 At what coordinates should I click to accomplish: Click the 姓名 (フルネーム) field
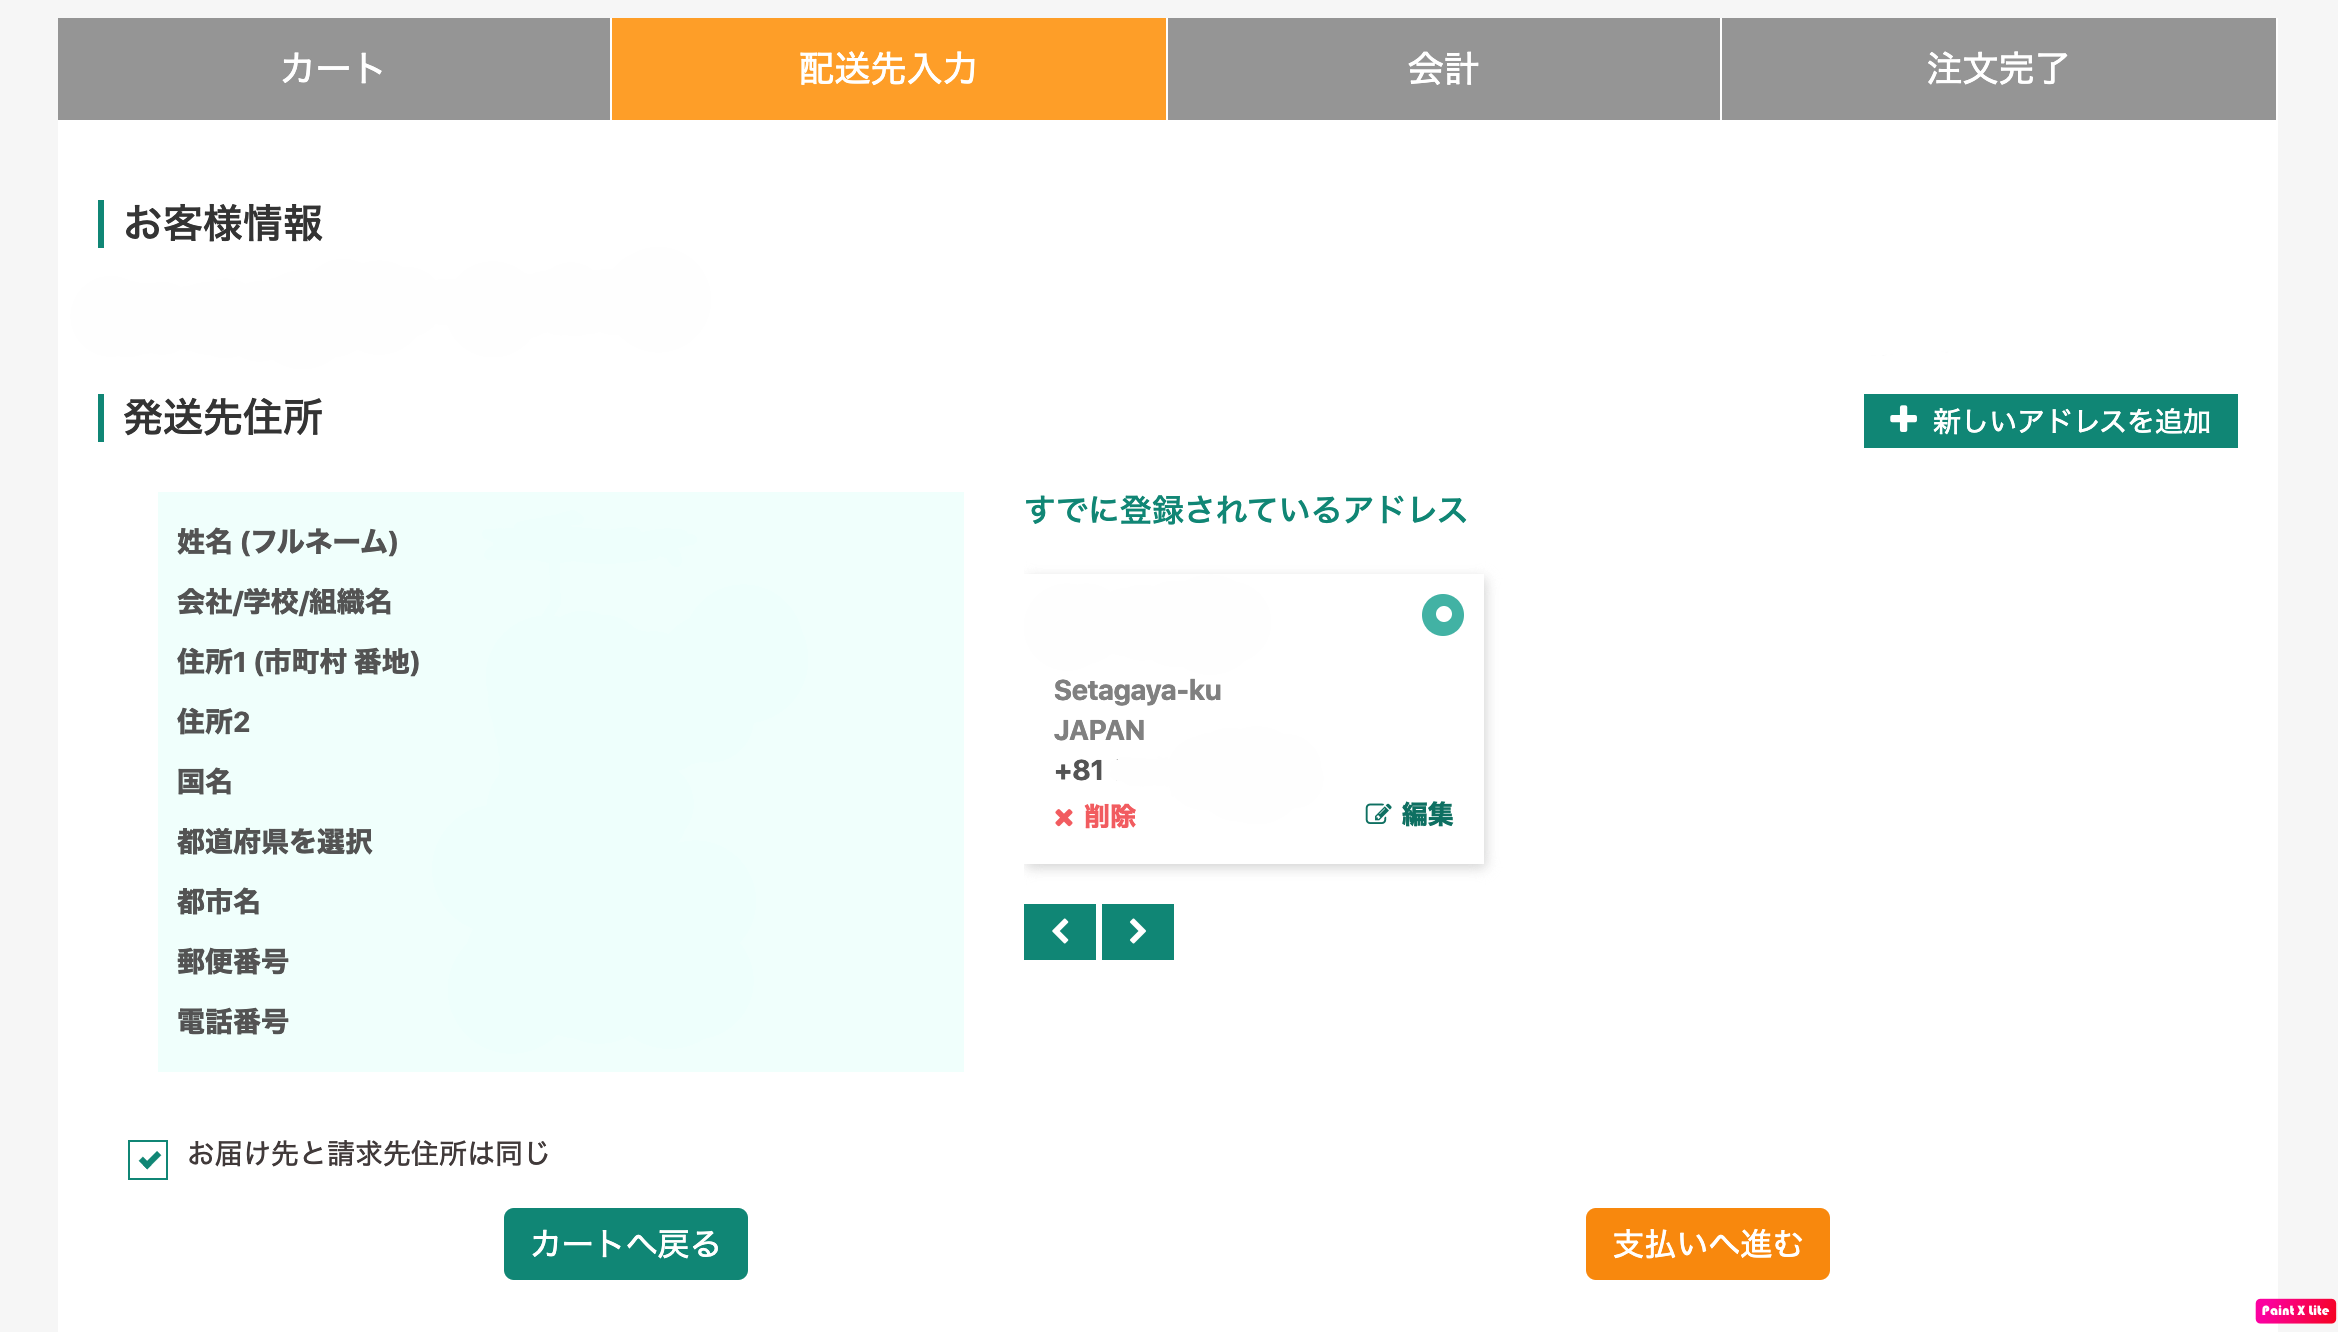(288, 542)
